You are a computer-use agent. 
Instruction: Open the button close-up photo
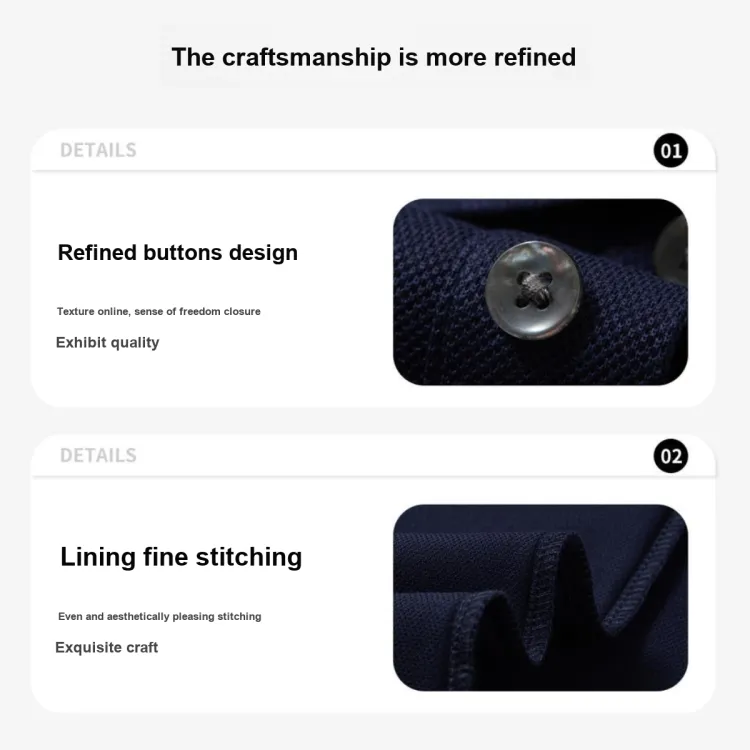tap(540, 292)
